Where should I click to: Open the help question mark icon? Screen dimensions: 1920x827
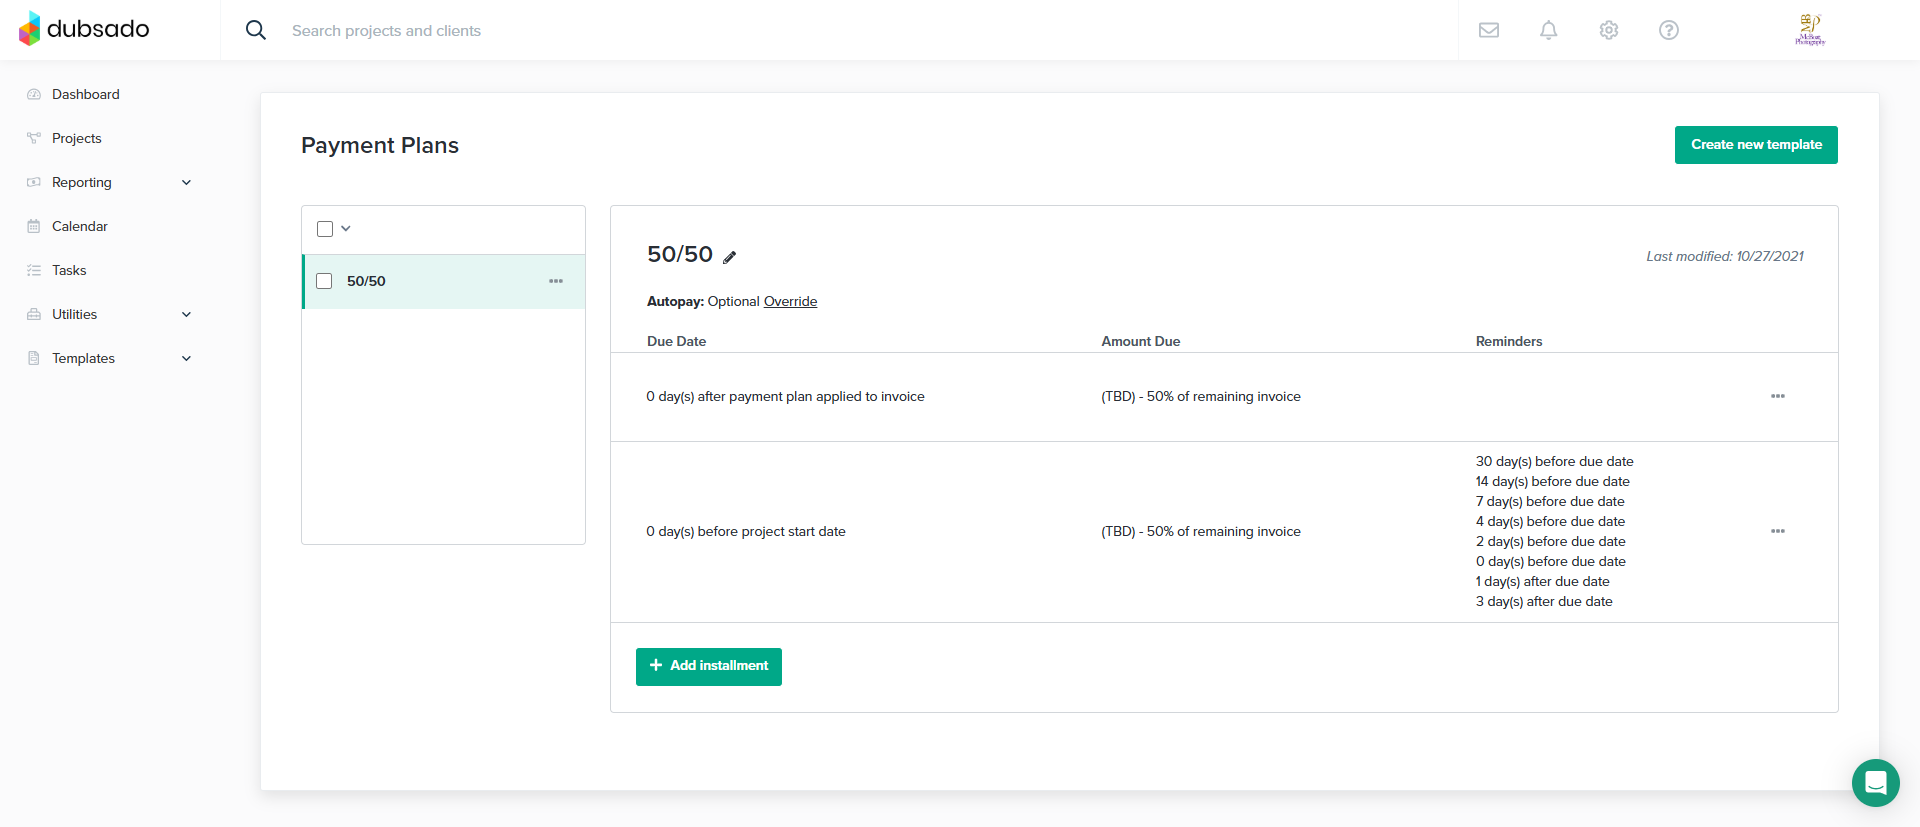[x=1669, y=30]
